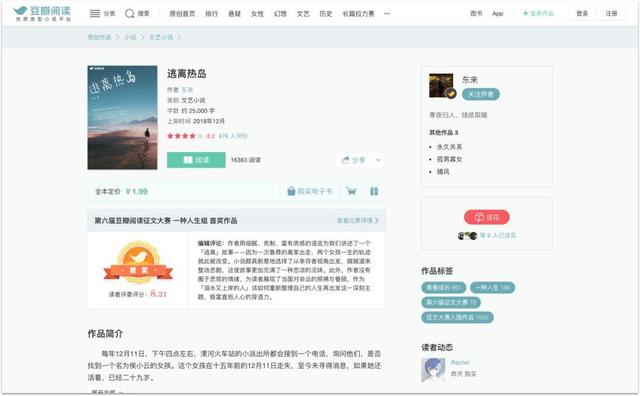
Task: Click the 作品简介 heading
Action: (x=105, y=334)
